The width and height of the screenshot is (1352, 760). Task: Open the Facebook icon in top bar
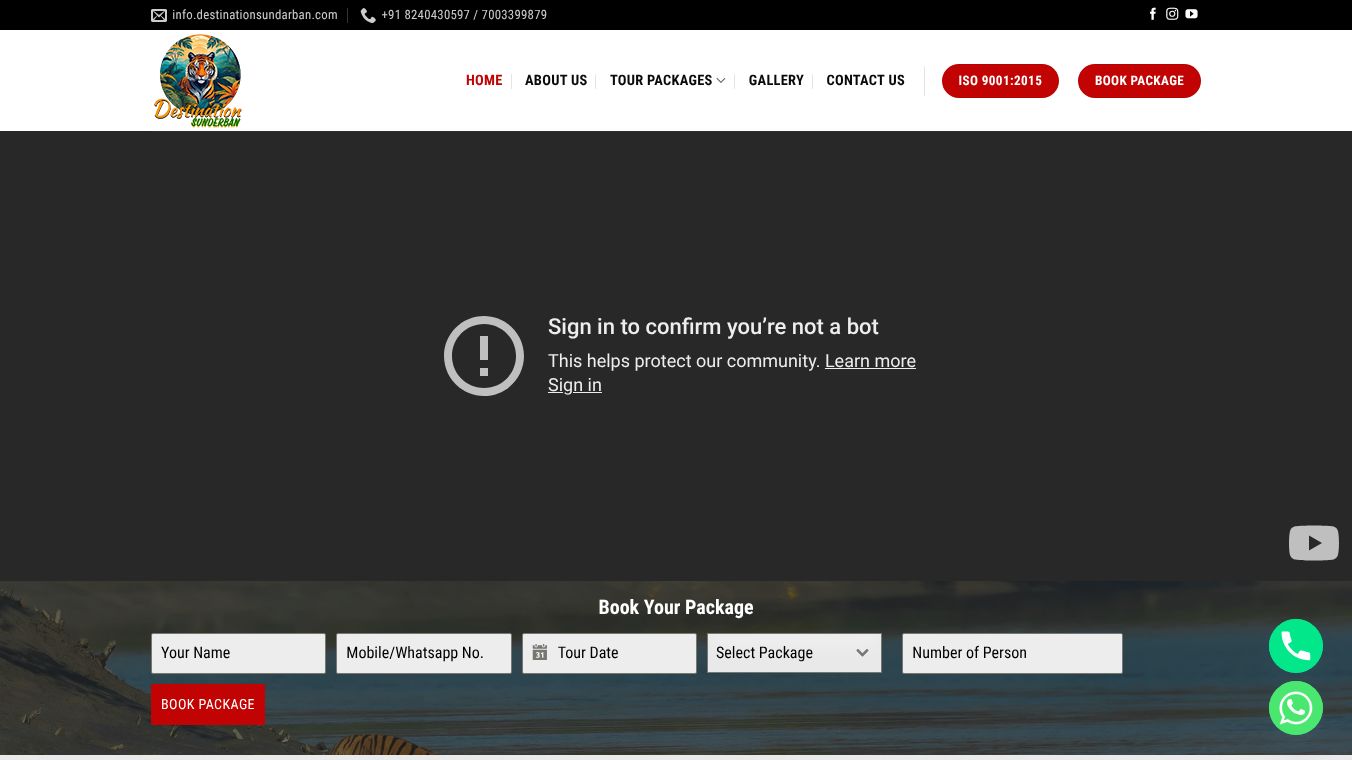[1153, 14]
